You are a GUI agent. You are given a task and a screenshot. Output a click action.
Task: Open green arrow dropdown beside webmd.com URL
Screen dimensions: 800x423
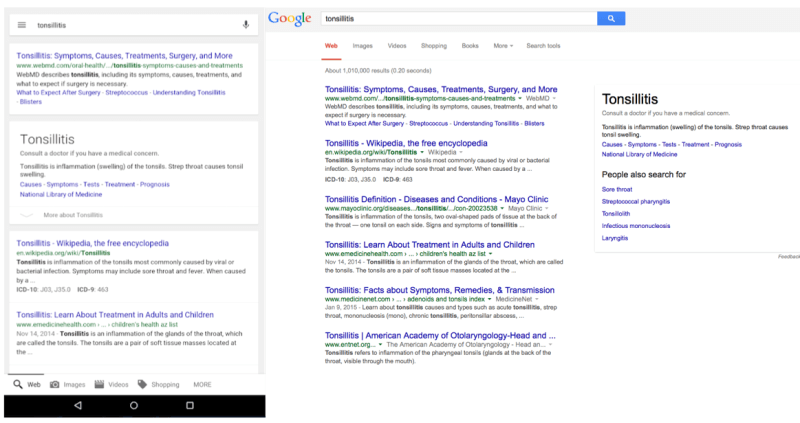point(521,100)
